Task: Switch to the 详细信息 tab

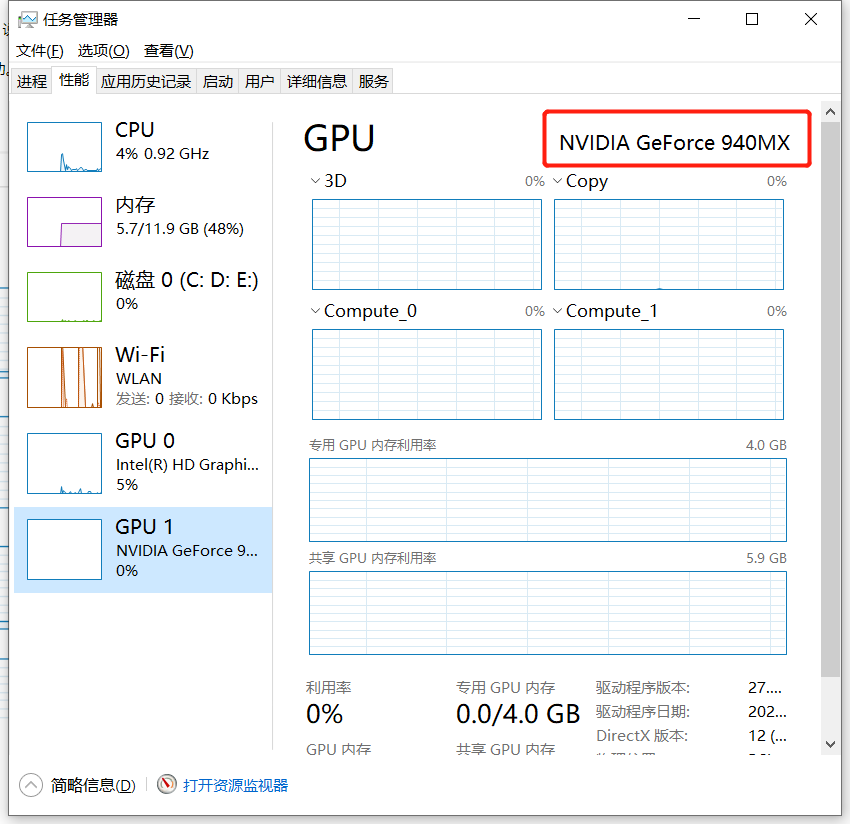Action: [x=317, y=81]
